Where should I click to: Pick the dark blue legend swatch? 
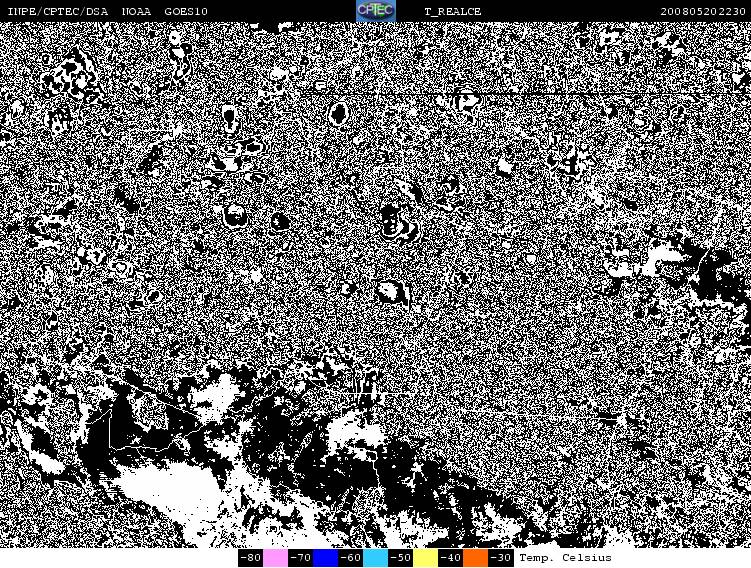(x=325, y=558)
